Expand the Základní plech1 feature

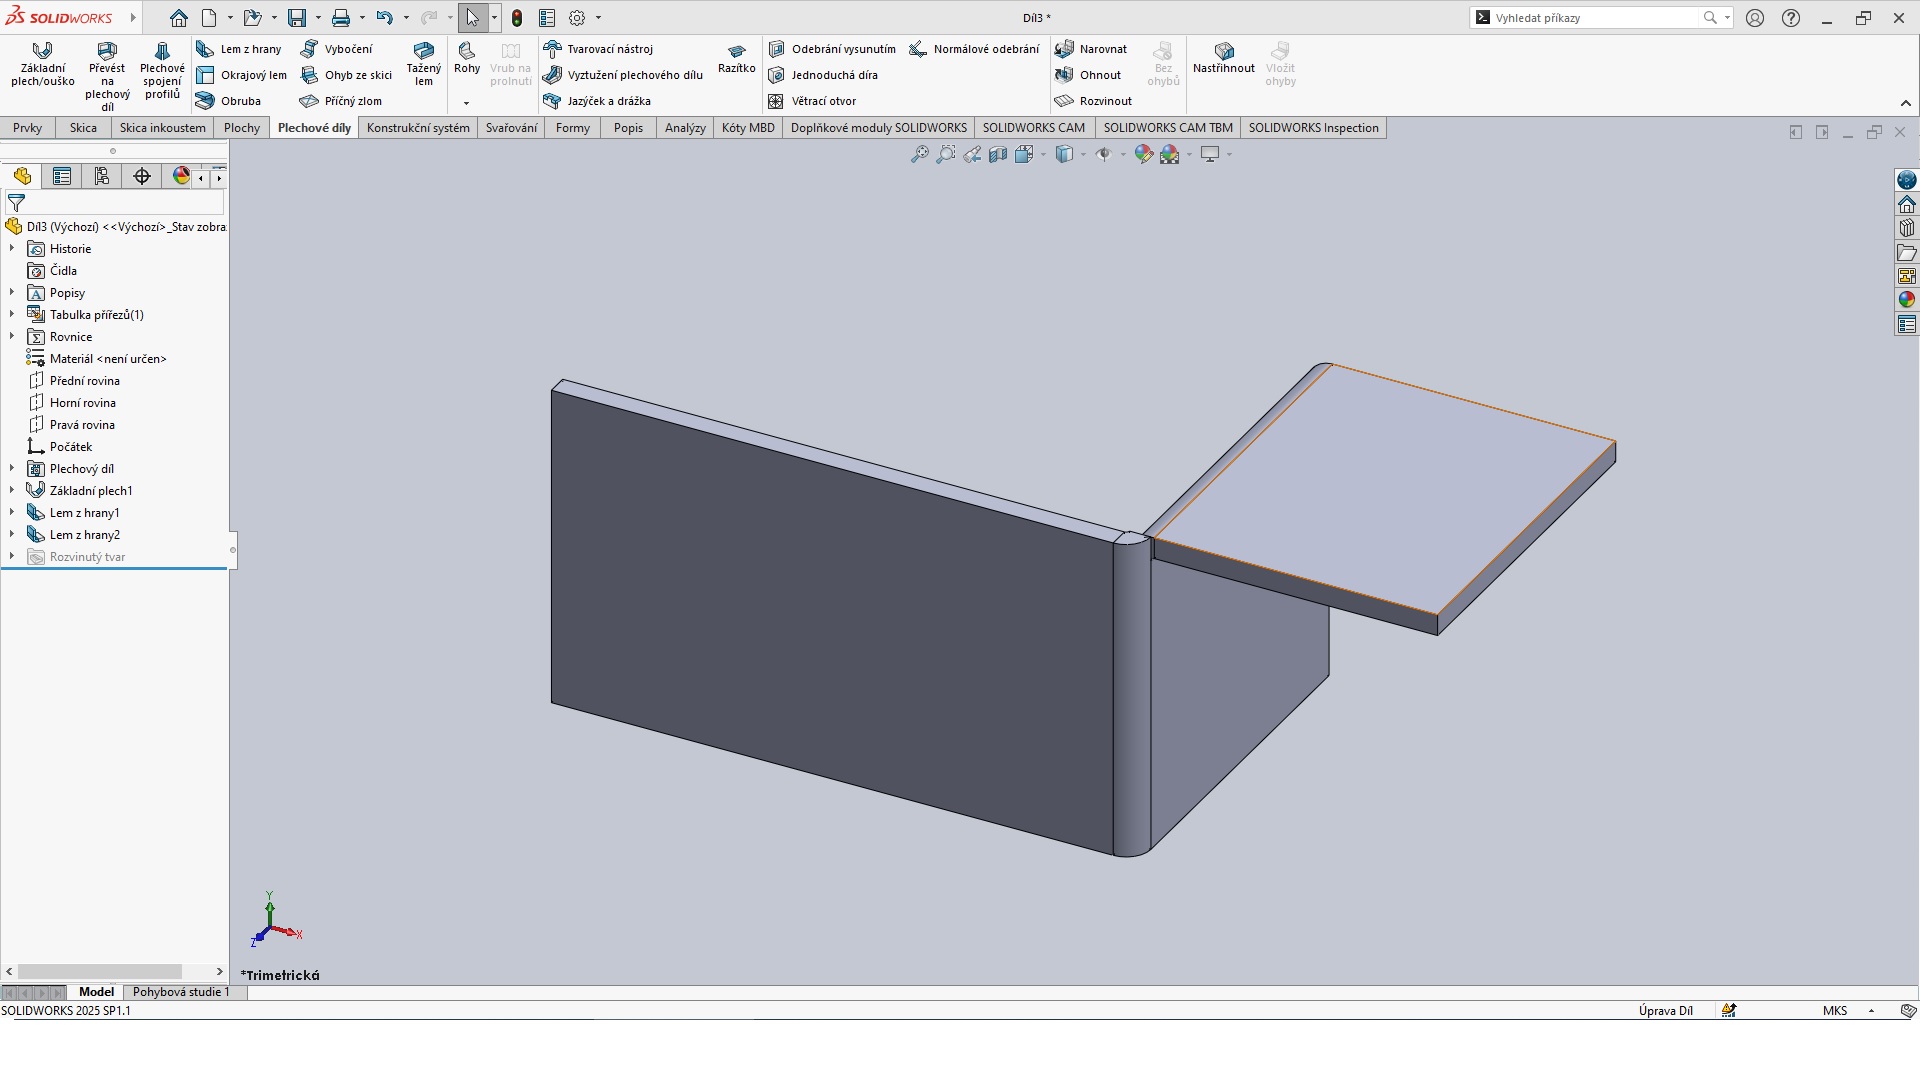pyautogui.click(x=12, y=491)
